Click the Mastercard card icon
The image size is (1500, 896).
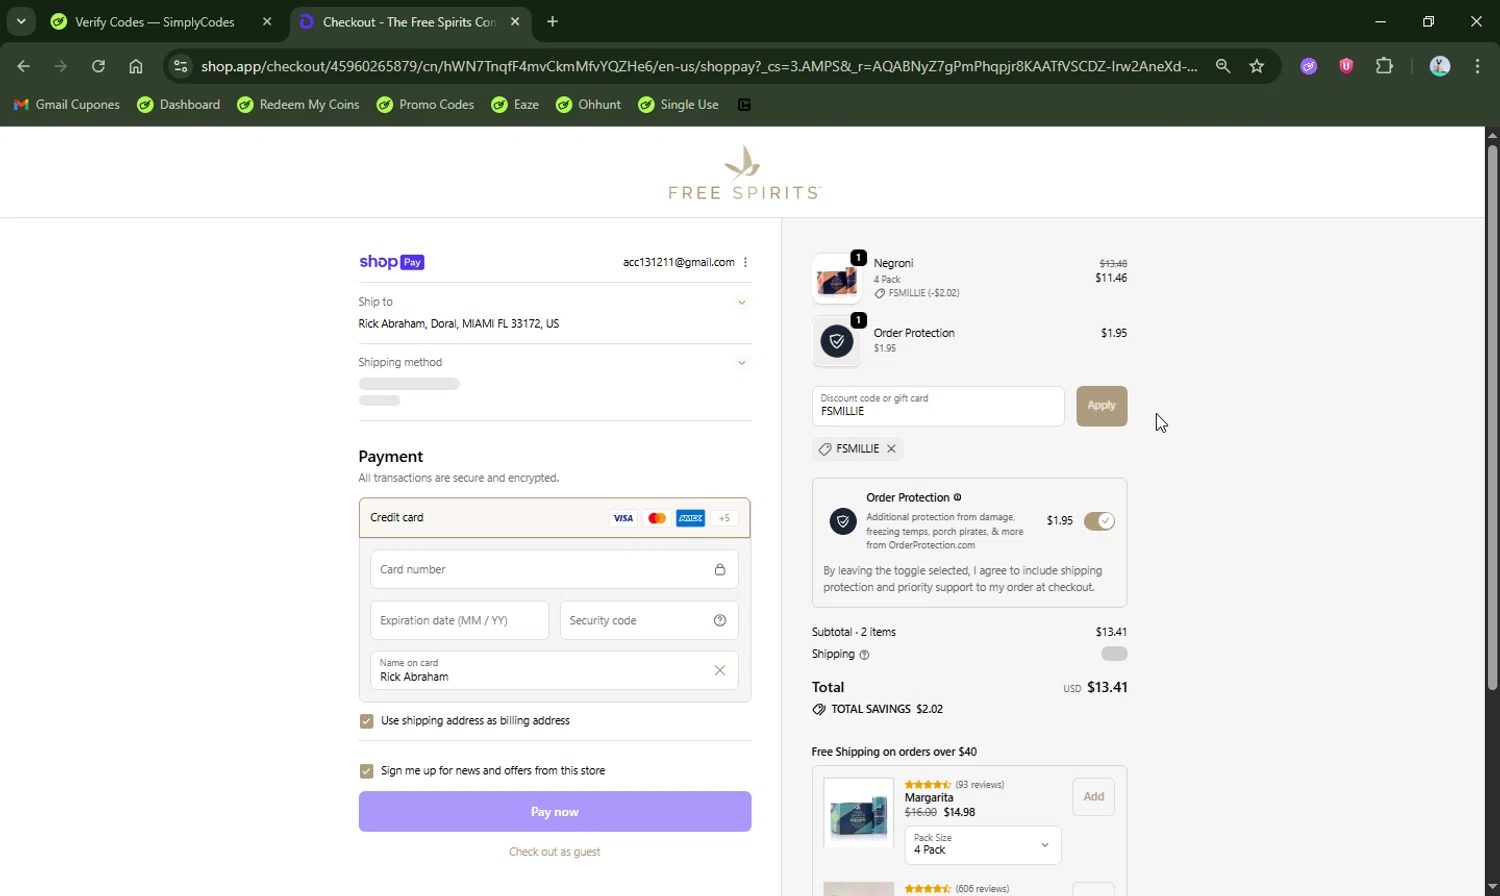(x=657, y=518)
